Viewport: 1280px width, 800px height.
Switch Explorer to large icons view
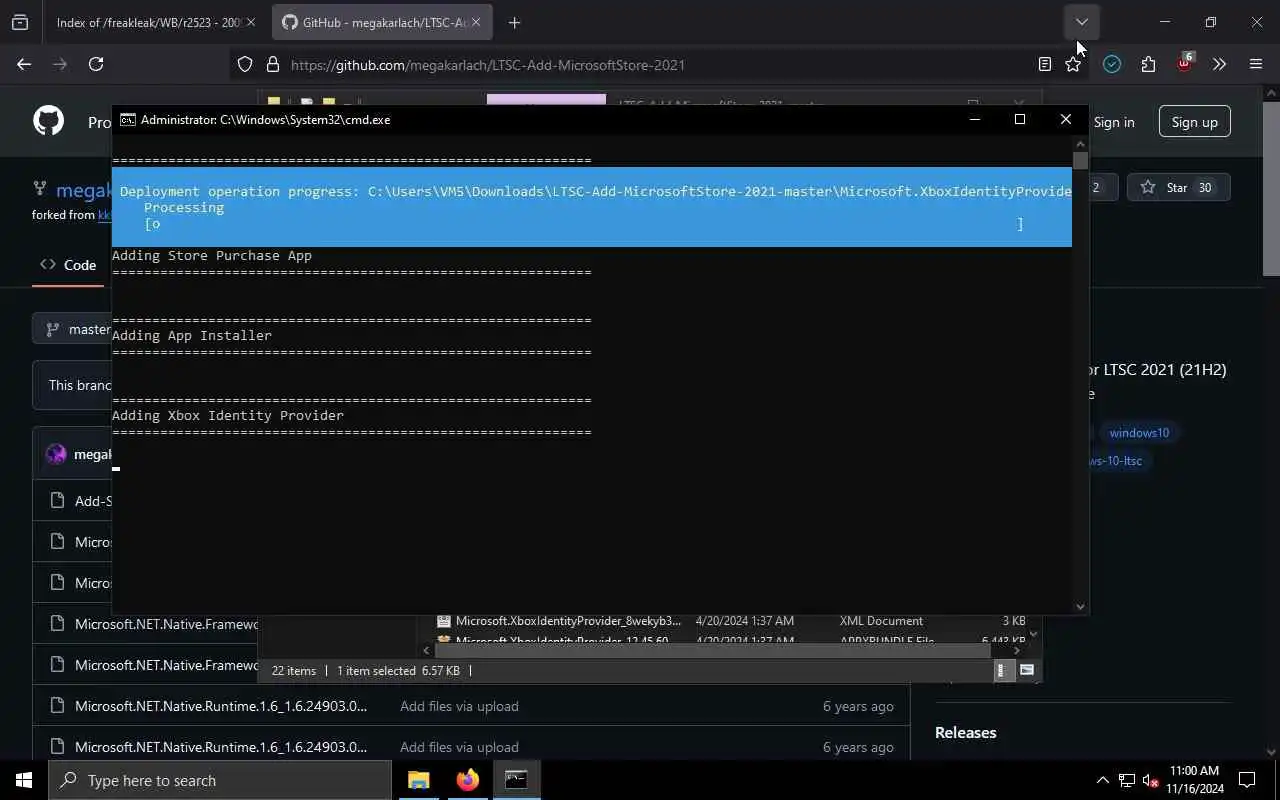[1026, 671]
